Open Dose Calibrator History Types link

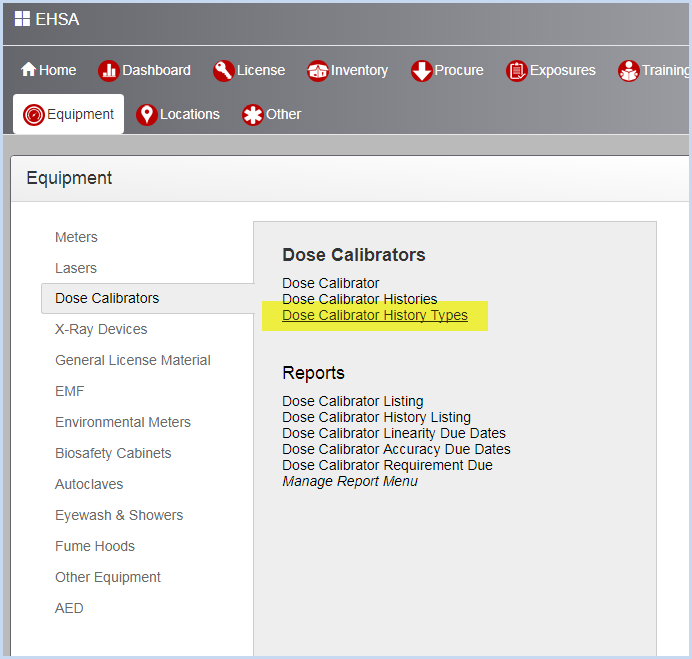(375, 315)
